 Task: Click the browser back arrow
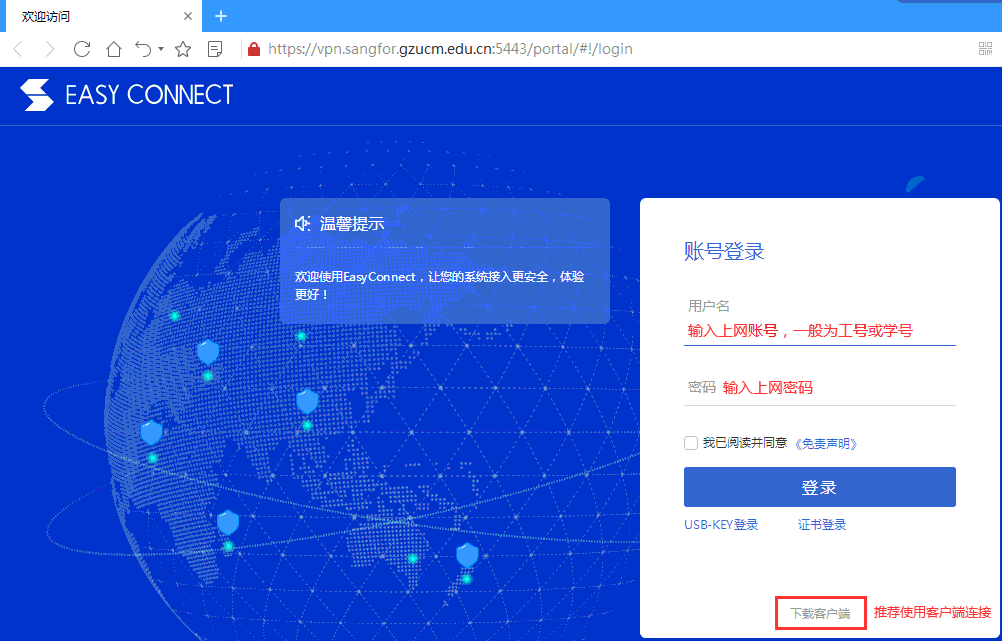coord(17,49)
